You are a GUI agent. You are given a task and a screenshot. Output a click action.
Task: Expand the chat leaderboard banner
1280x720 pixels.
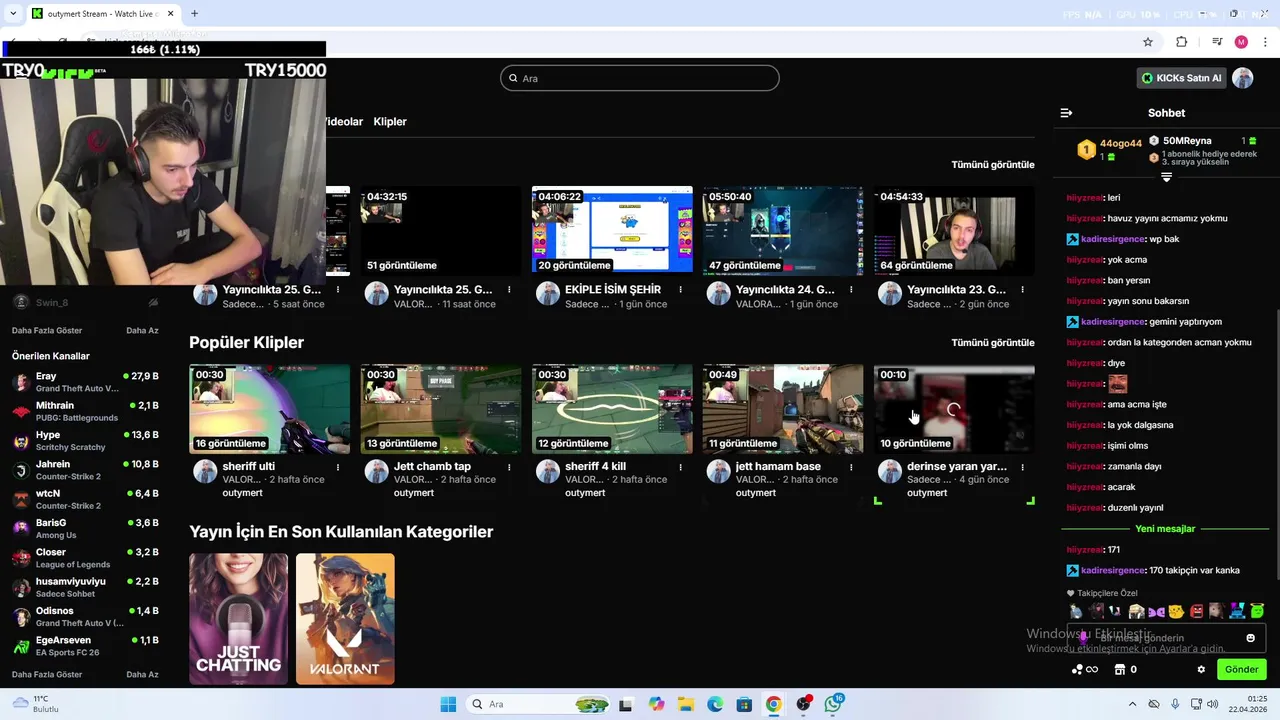tap(1166, 177)
